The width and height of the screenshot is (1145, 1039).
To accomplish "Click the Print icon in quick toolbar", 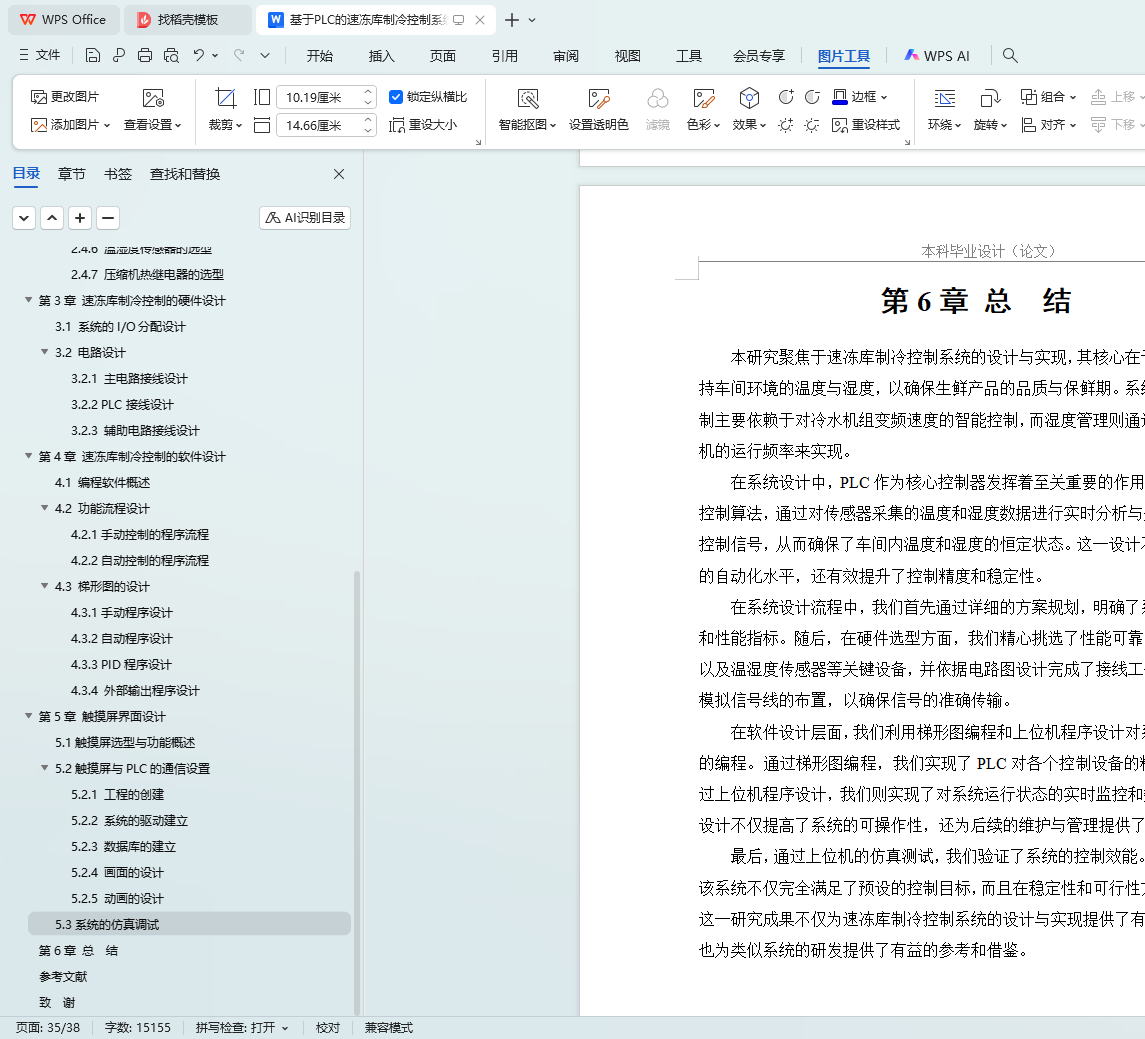I will click(145, 55).
